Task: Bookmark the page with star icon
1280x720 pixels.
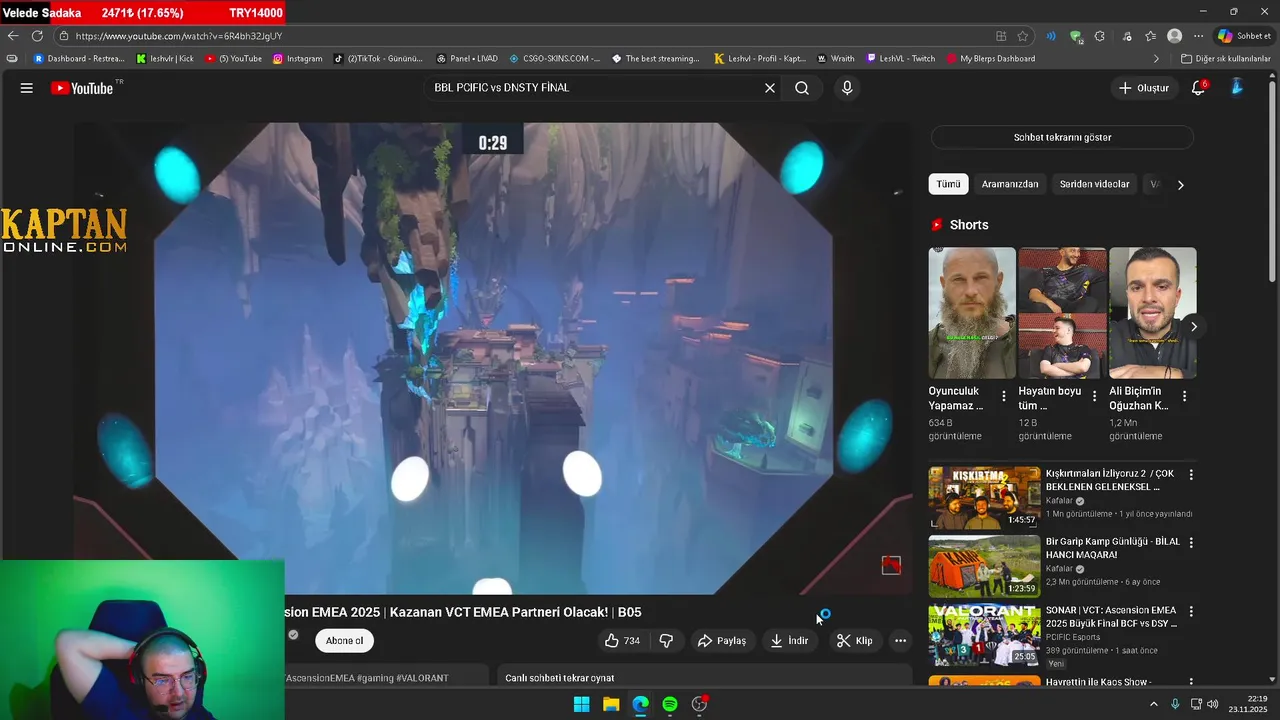Action: (x=1023, y=36)
